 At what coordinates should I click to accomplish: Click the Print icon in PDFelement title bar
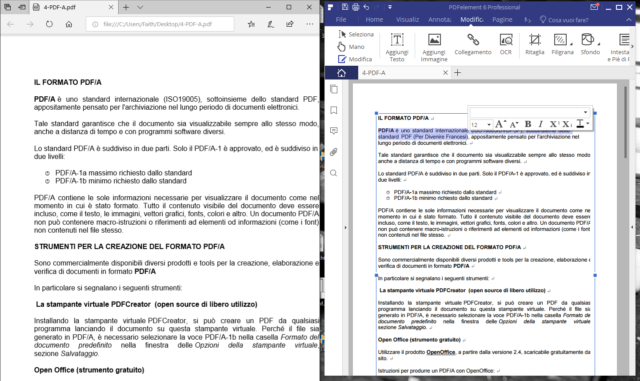point(356,7)
